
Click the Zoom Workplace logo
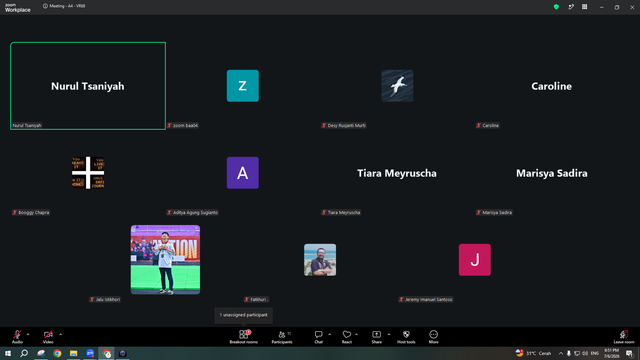coord(18,7)
